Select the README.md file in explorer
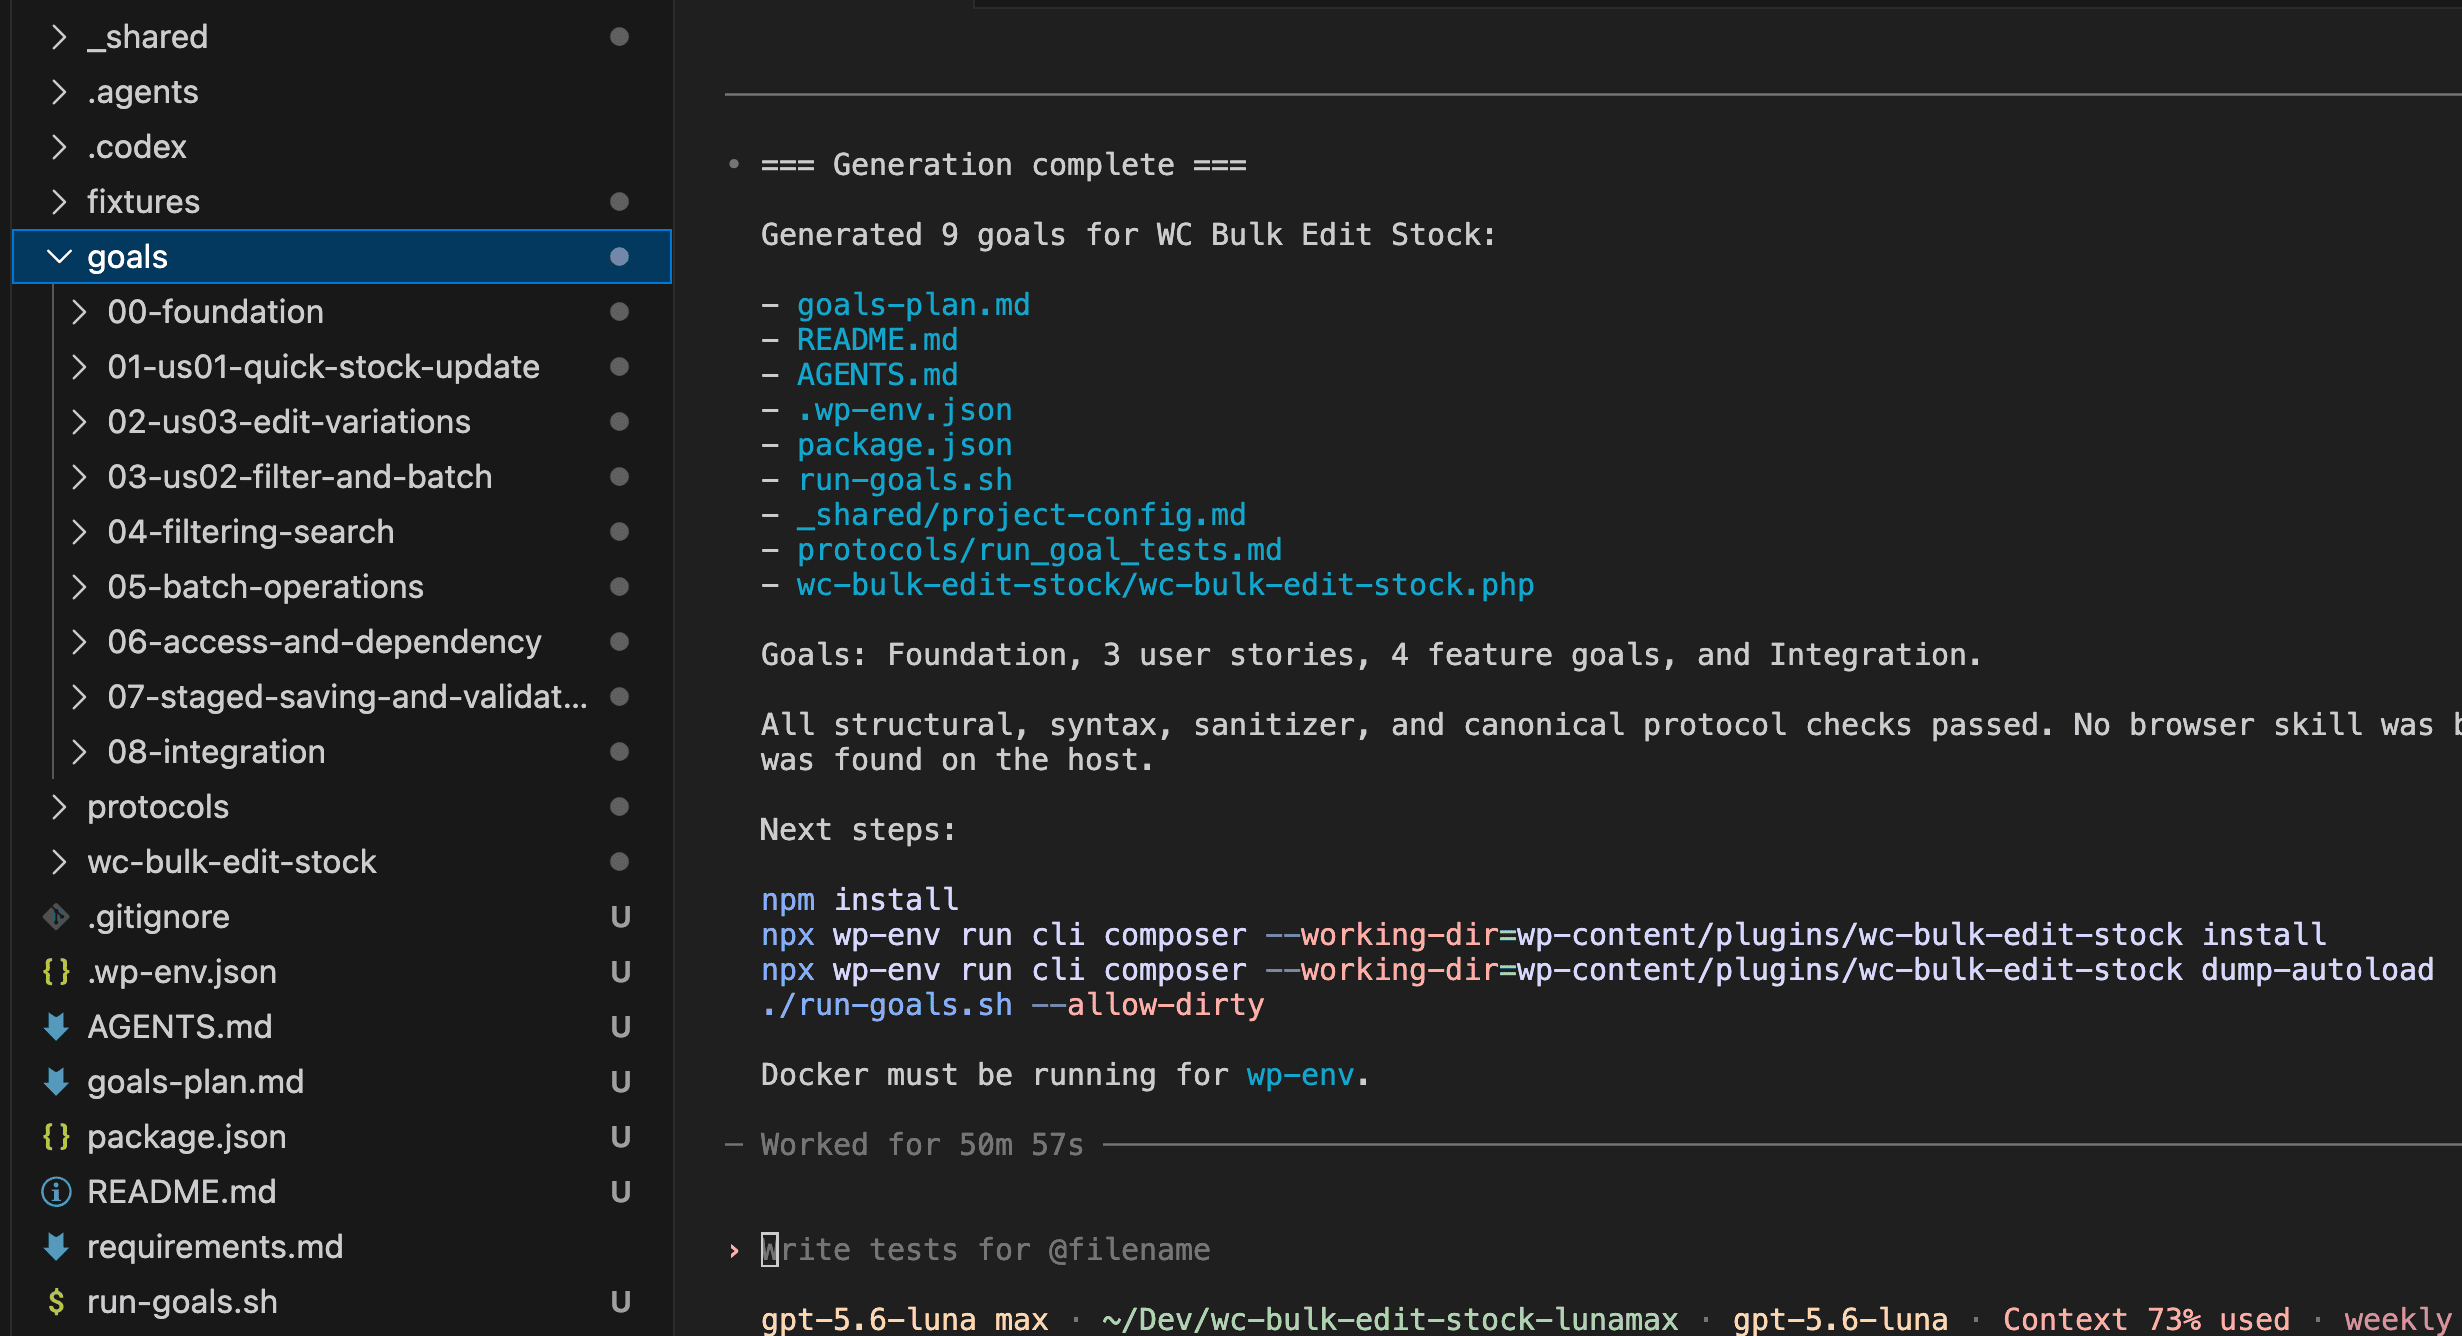The width and height of the screenshot is (2462, 1336). pyautogui.click(x=340, y=1192)
